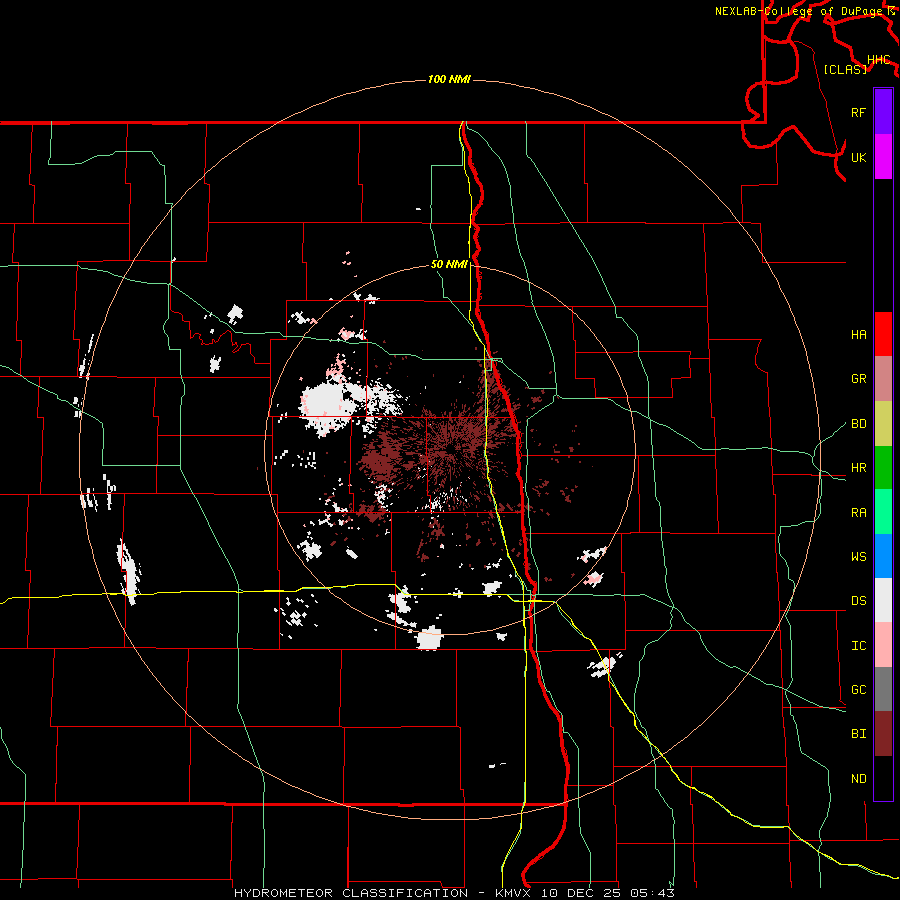Click the BI dark-red legend swatch
900x900 pixels.
tap(883, 734)
